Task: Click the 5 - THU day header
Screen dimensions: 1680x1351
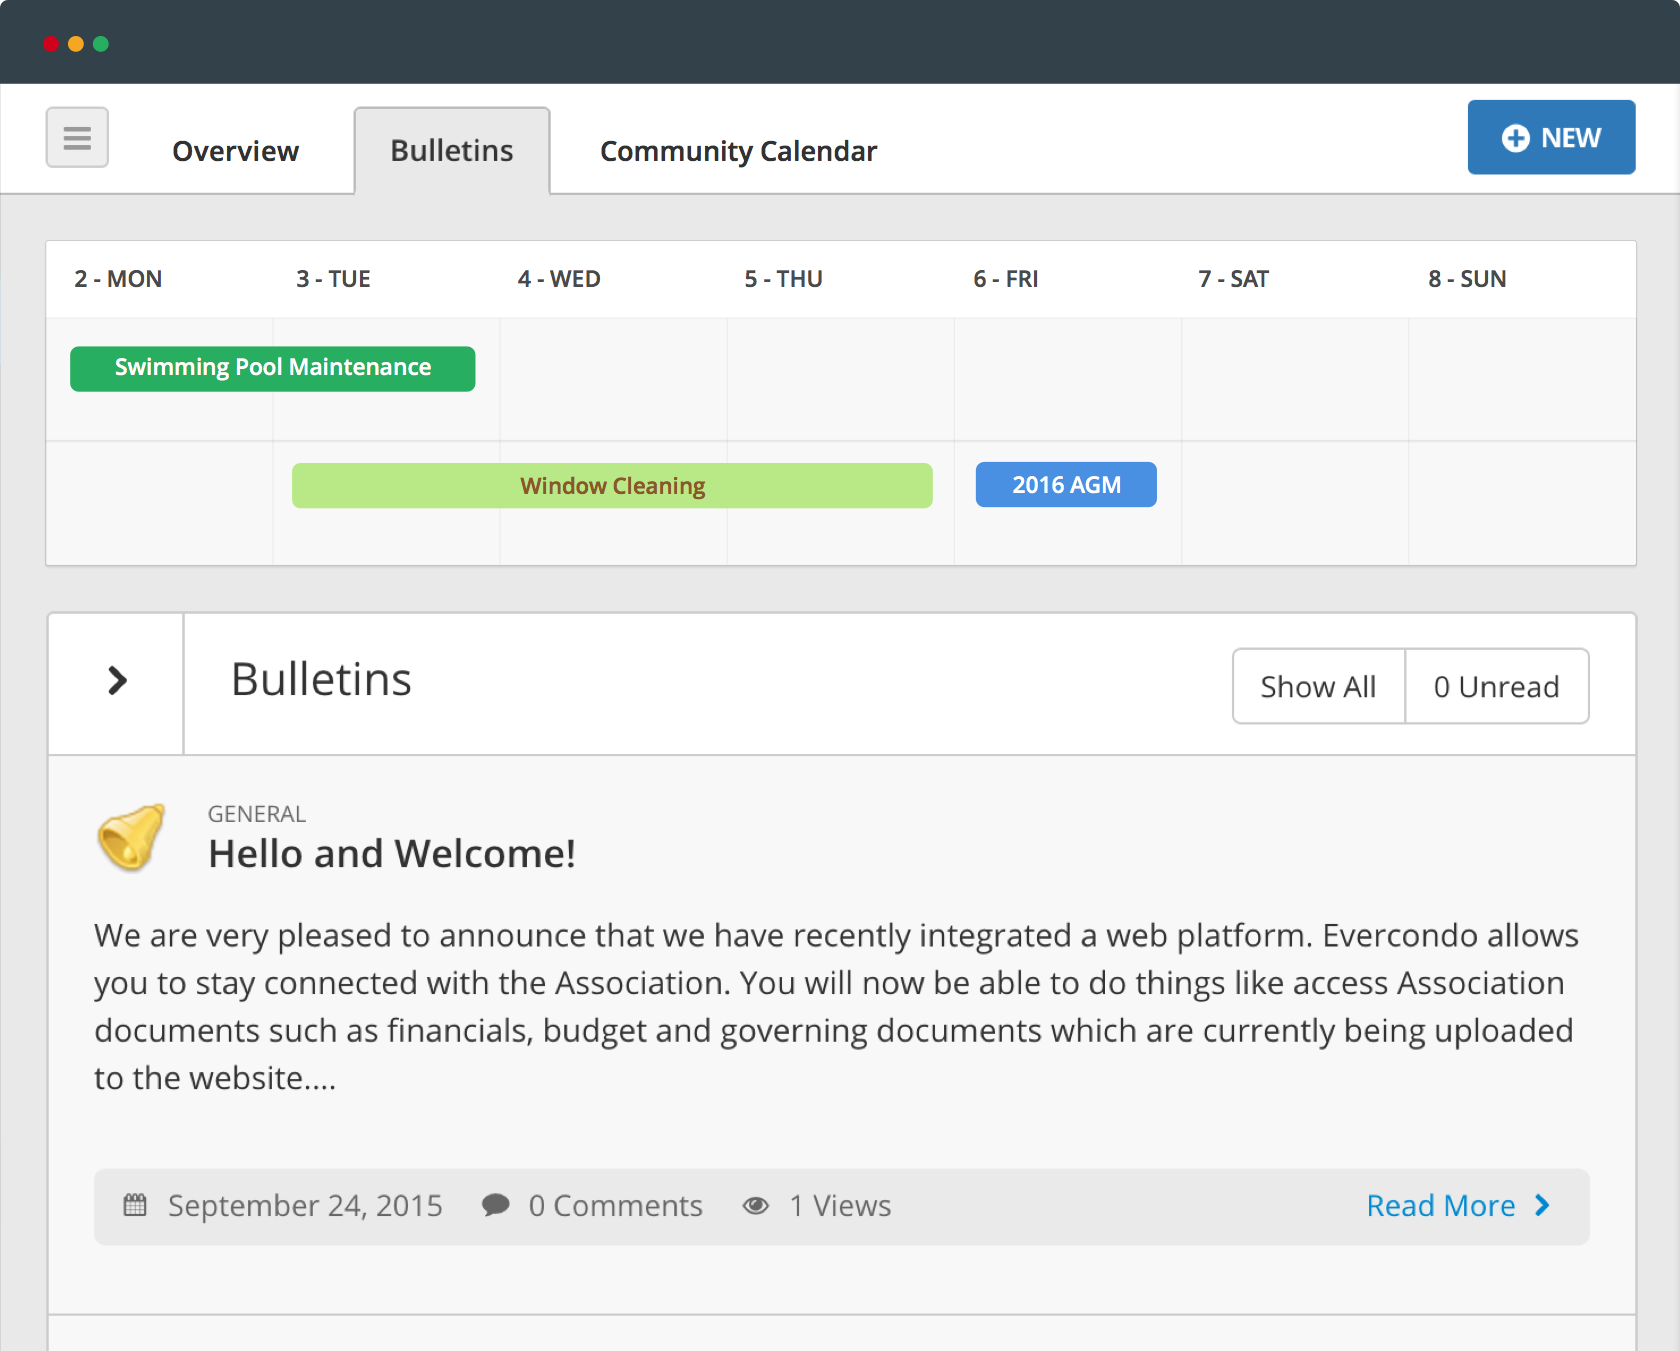Action: 783,279
